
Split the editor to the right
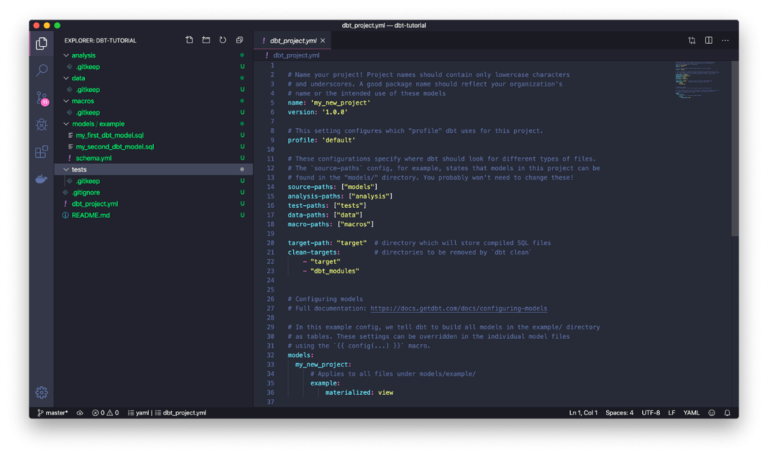click(x=708, y=40)
